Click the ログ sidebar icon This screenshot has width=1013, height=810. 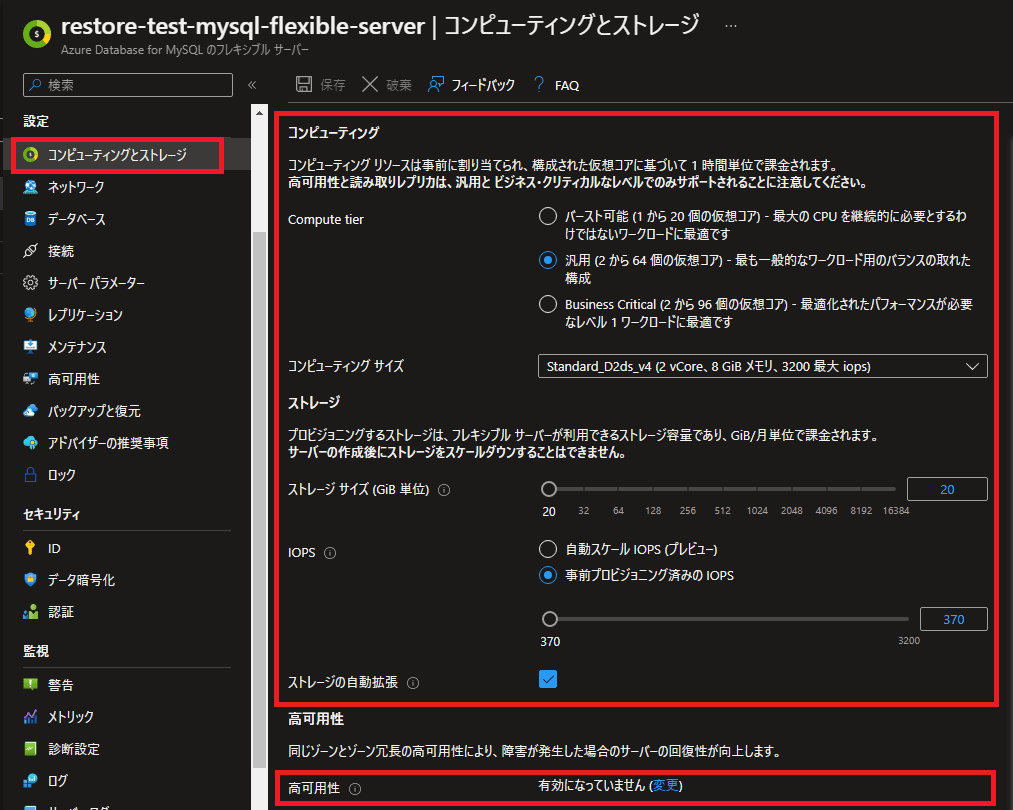(x=30, y=780)
